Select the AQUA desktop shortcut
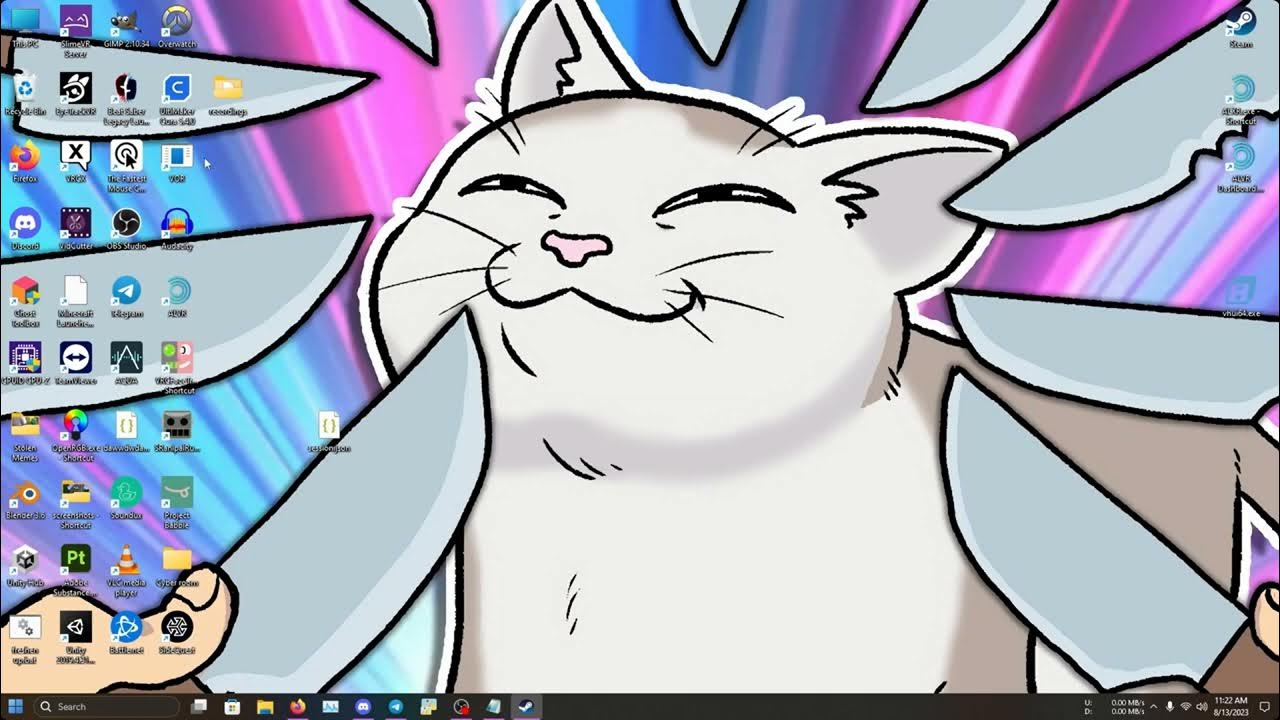This screenshot has width=1280, height=720. coord(126,362)
